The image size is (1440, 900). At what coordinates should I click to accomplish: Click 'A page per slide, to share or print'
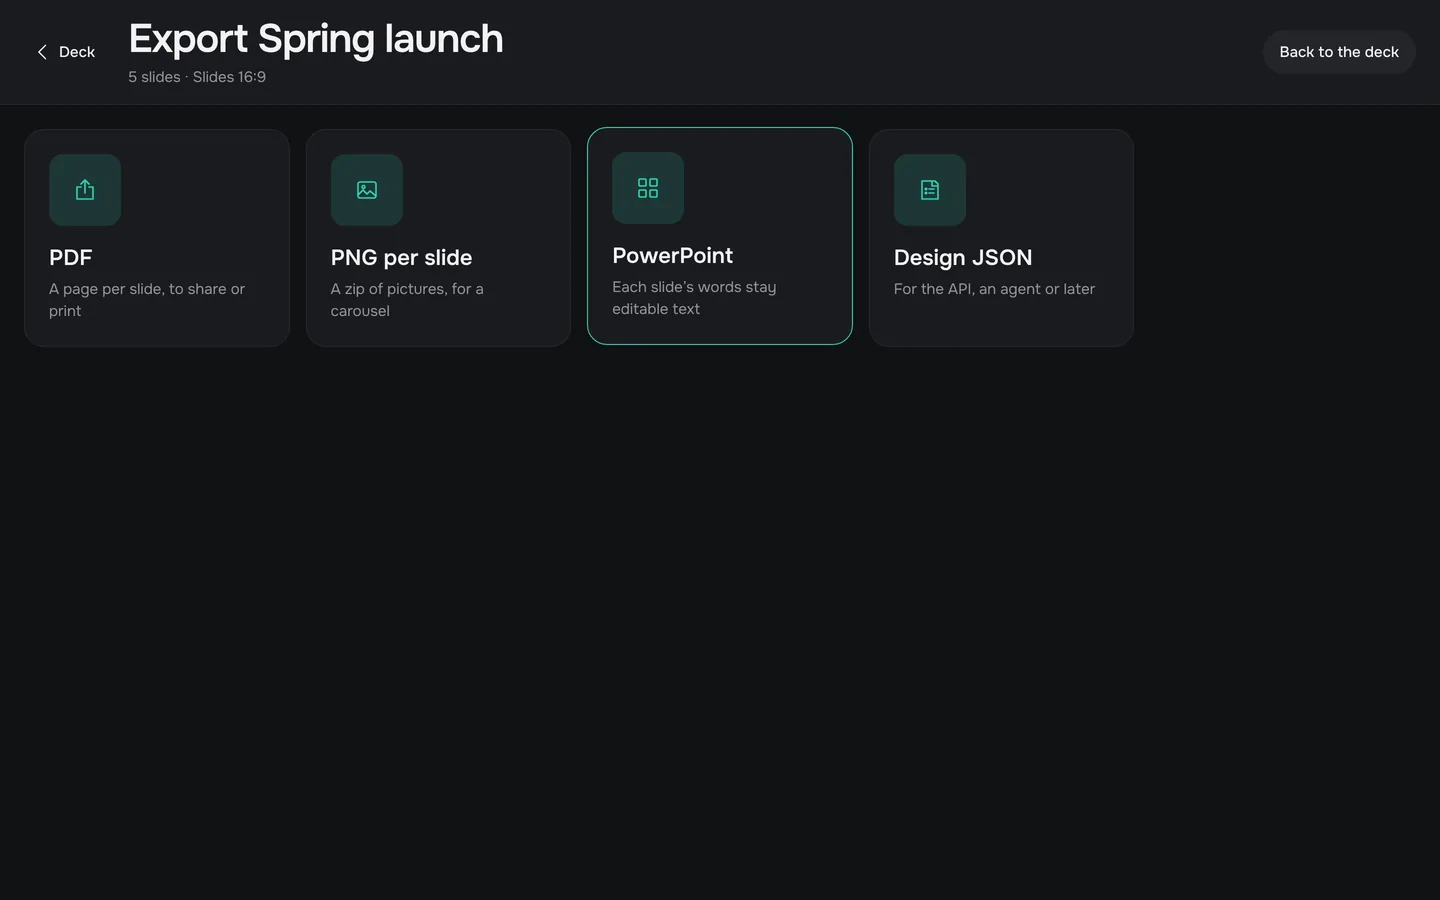pos(147,300)
